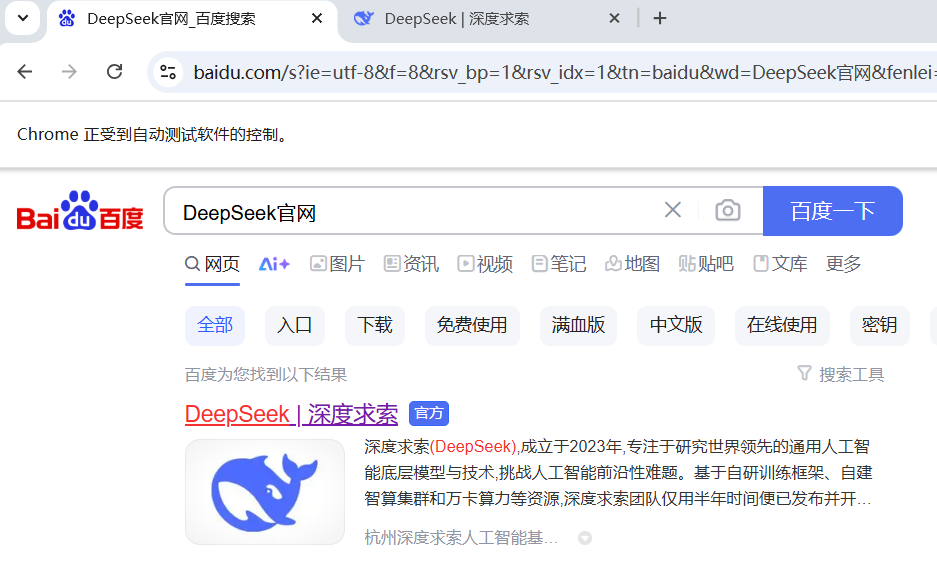937x561 pixels.
Task: Switch to 资讯 results
Action: click(411, 263)
